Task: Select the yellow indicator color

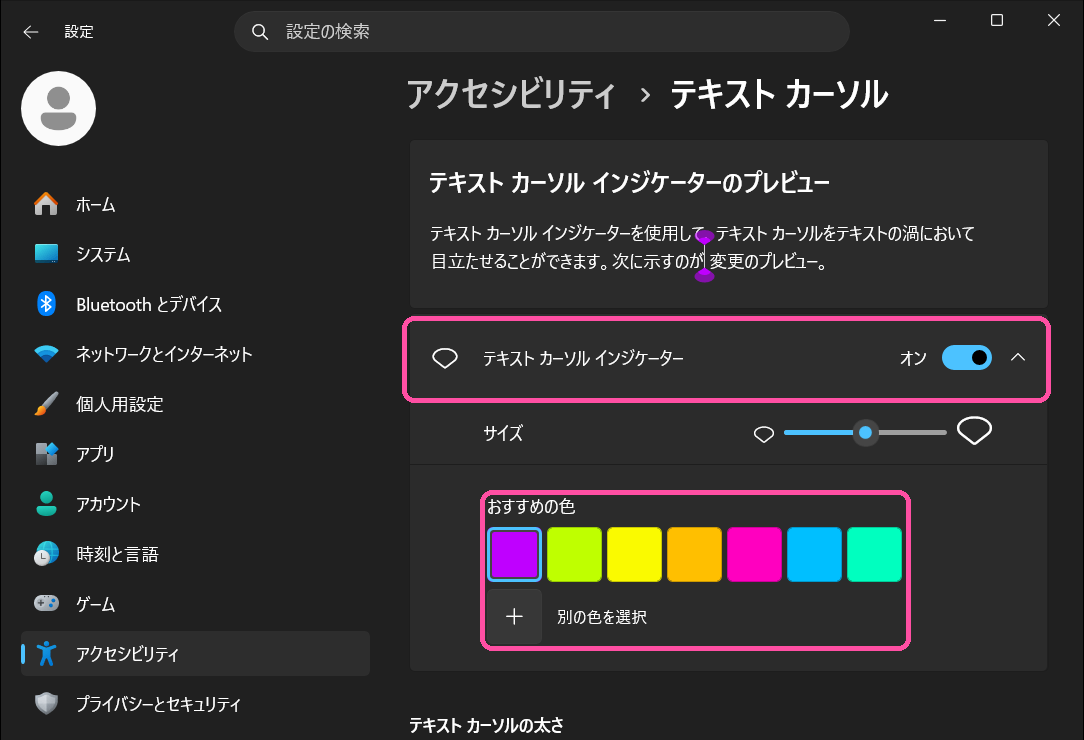Action: (635, 555)
